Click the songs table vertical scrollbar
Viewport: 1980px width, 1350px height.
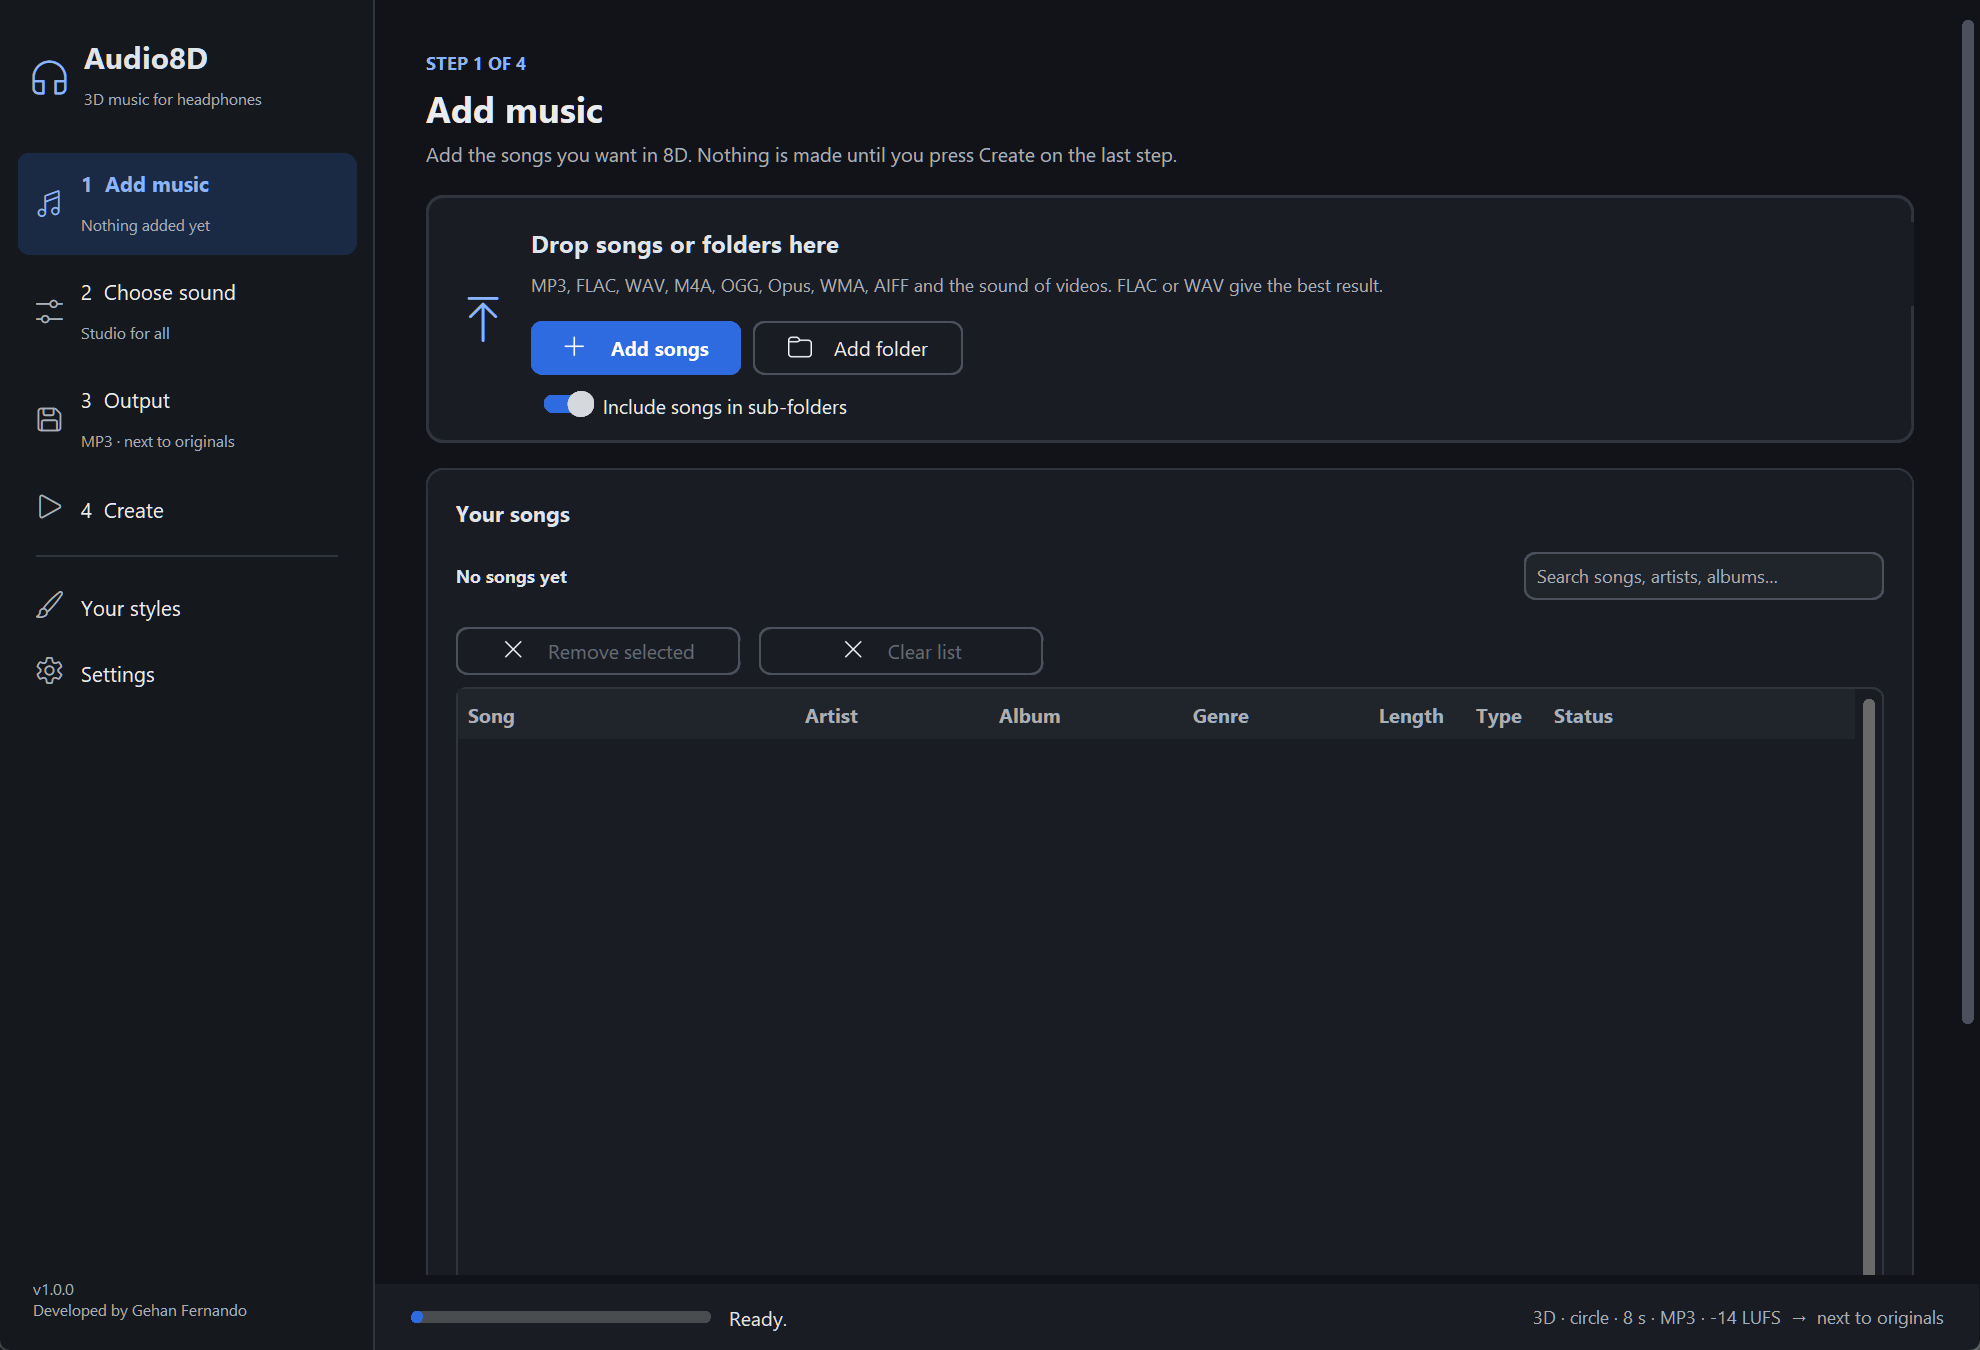click(1868, 985)
